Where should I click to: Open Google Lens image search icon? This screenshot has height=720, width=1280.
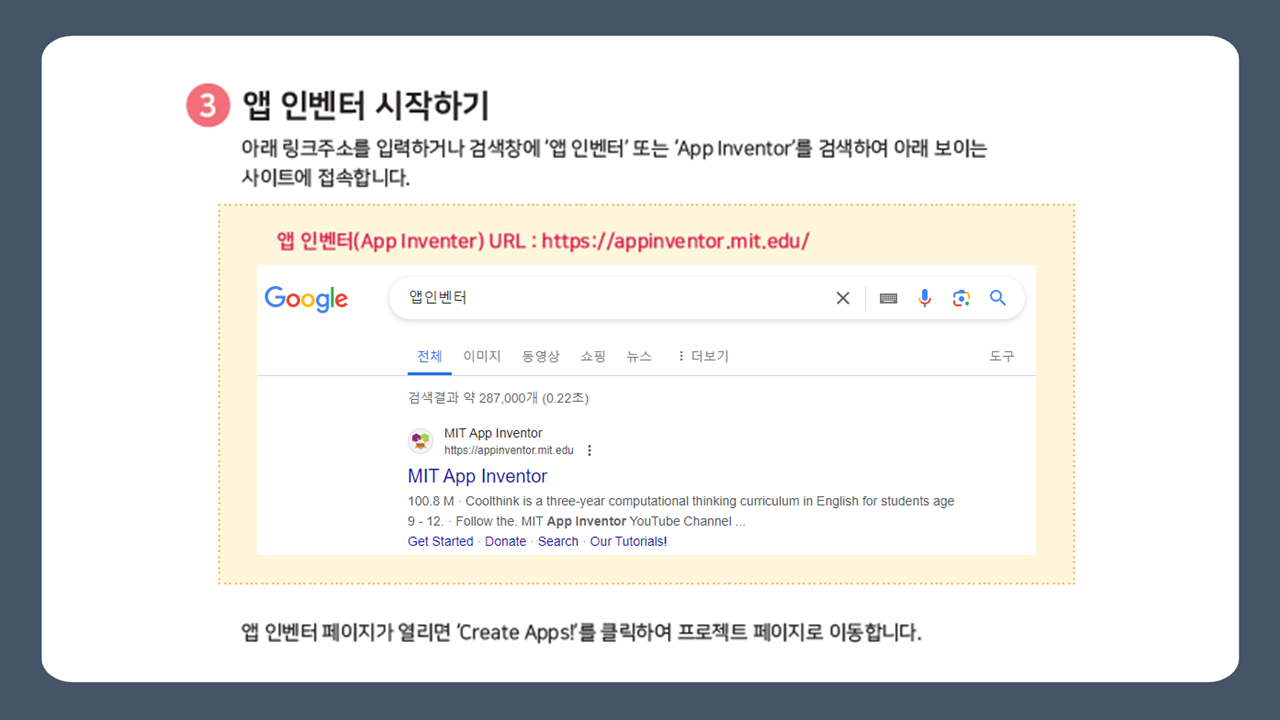961,298
